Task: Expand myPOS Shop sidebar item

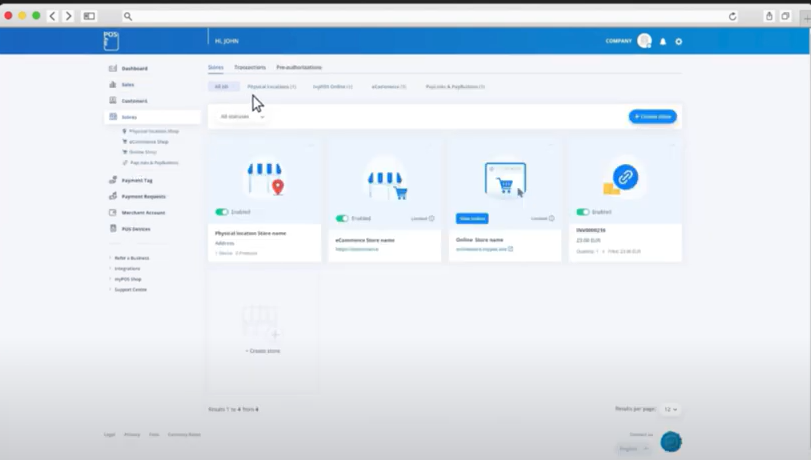Action: pos(128,279)
